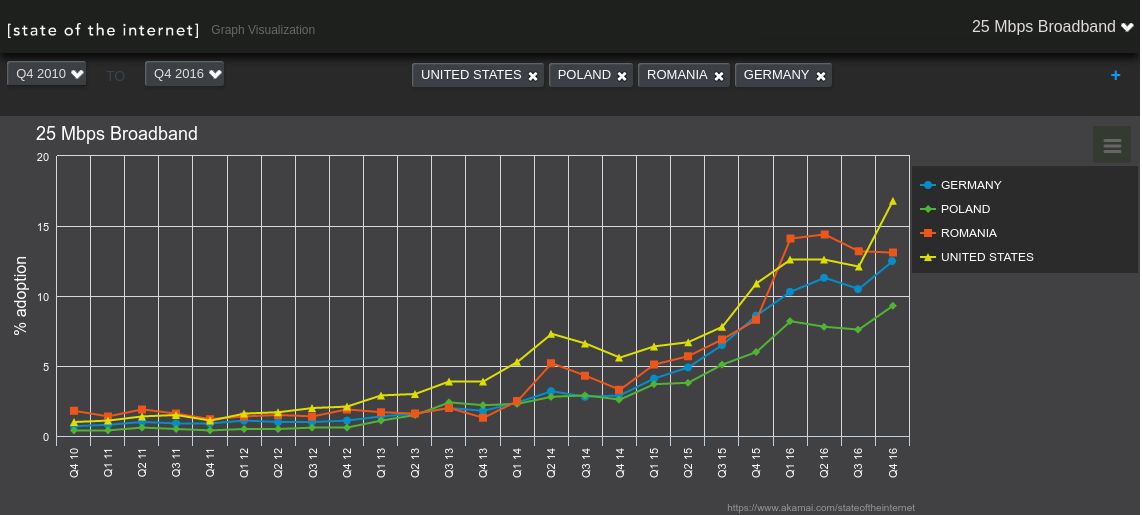1142x515 pixels.
Task: Open the chart hamburger menu
Action: pyautogui.click(x=1111, y=145)
